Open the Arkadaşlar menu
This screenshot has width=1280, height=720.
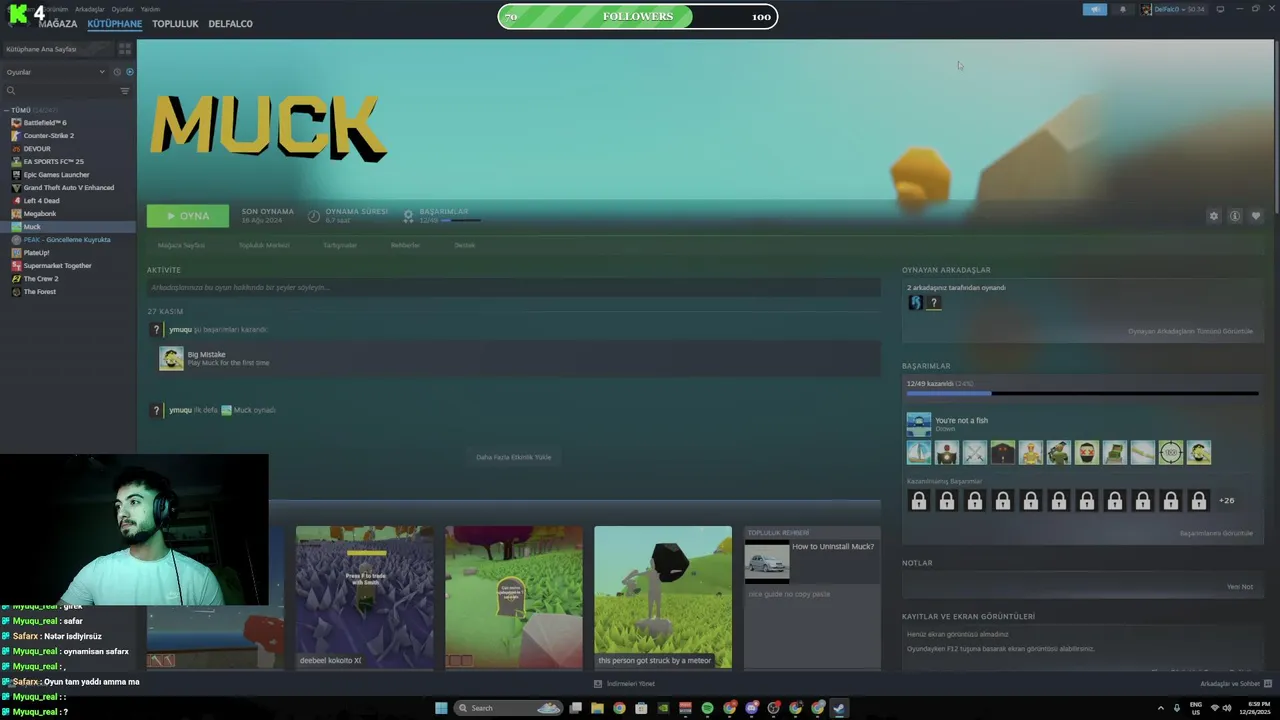(x=90, y=9)
